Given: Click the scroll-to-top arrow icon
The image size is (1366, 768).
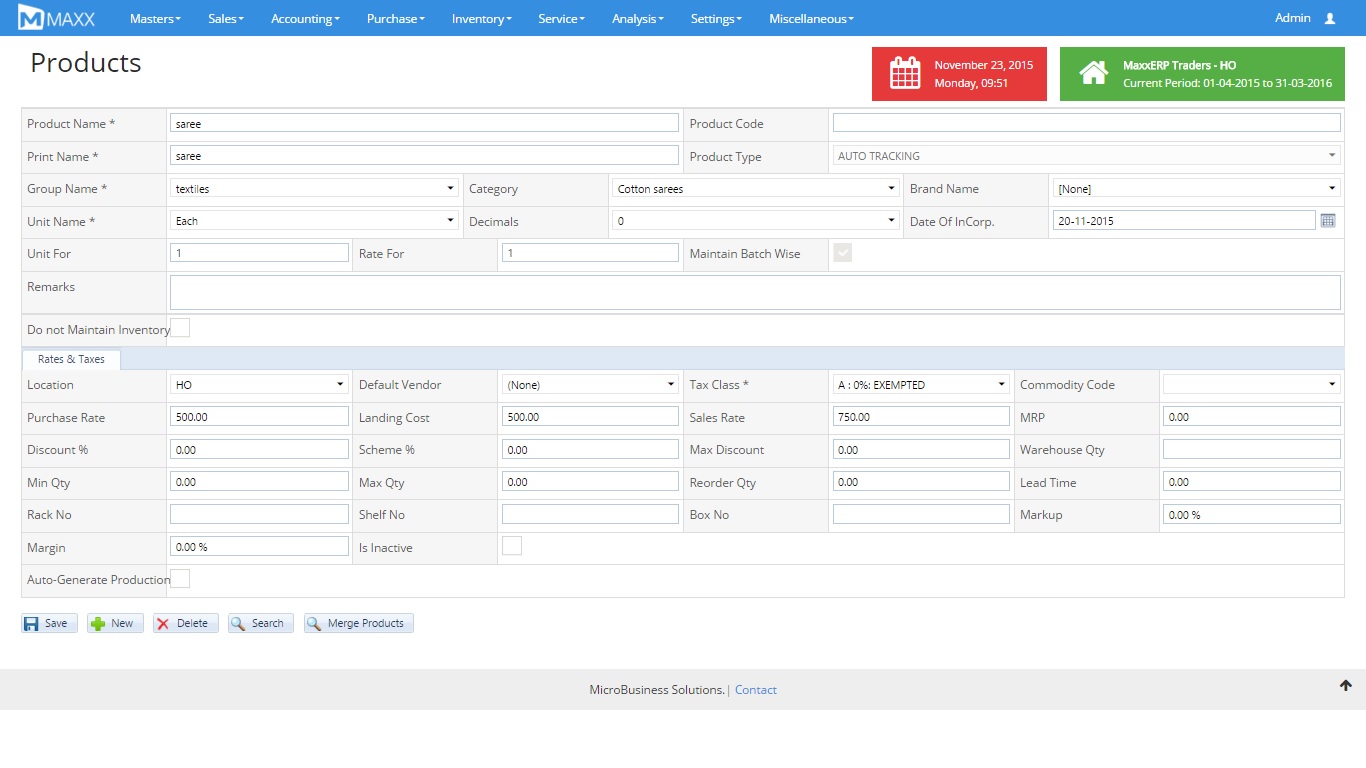Looking at the screenshot, I should coord(1345,686).
